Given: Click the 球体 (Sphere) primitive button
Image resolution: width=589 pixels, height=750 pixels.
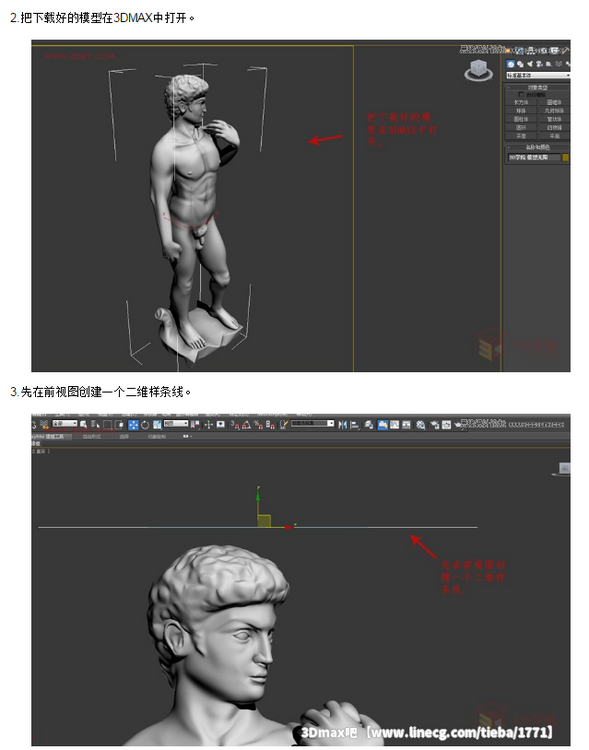Looking at the screenshot, I should coord(521,110).
